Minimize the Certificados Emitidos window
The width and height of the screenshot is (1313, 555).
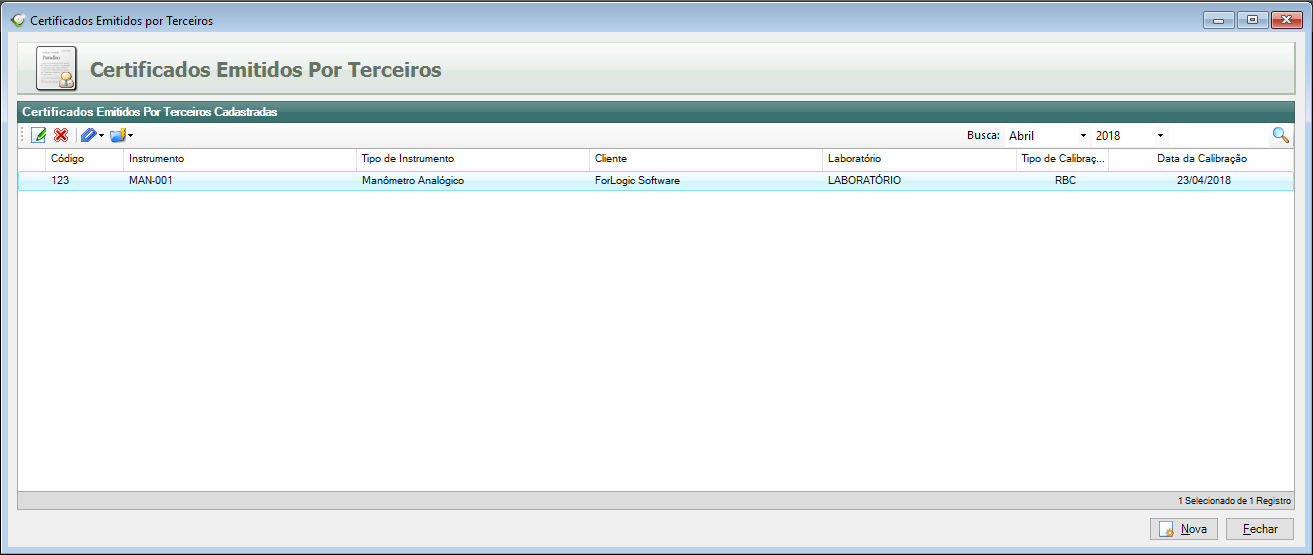pyautogui.click(x=1218, y=19)
